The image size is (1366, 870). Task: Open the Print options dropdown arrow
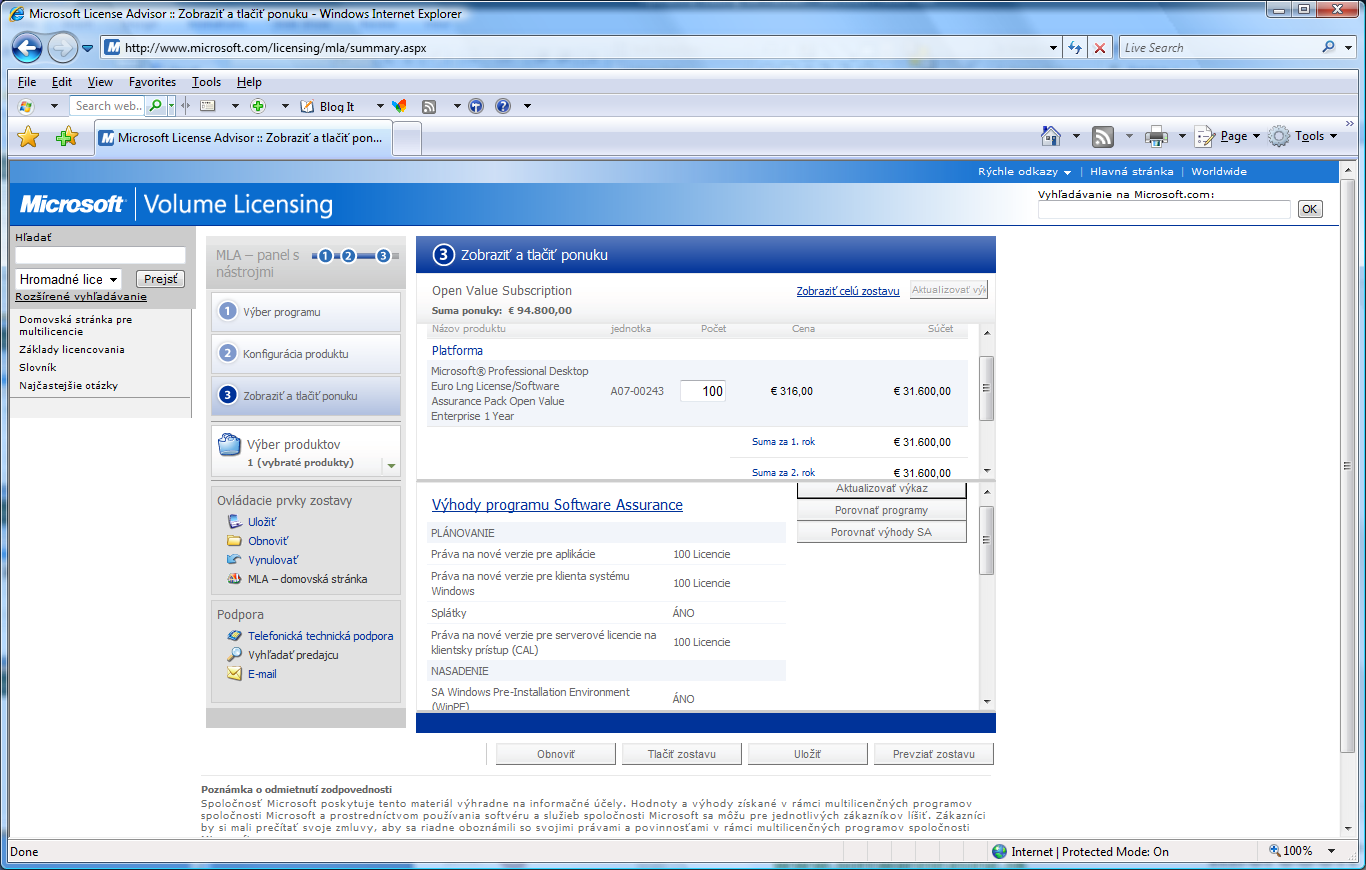click(x=1181, y=136)
